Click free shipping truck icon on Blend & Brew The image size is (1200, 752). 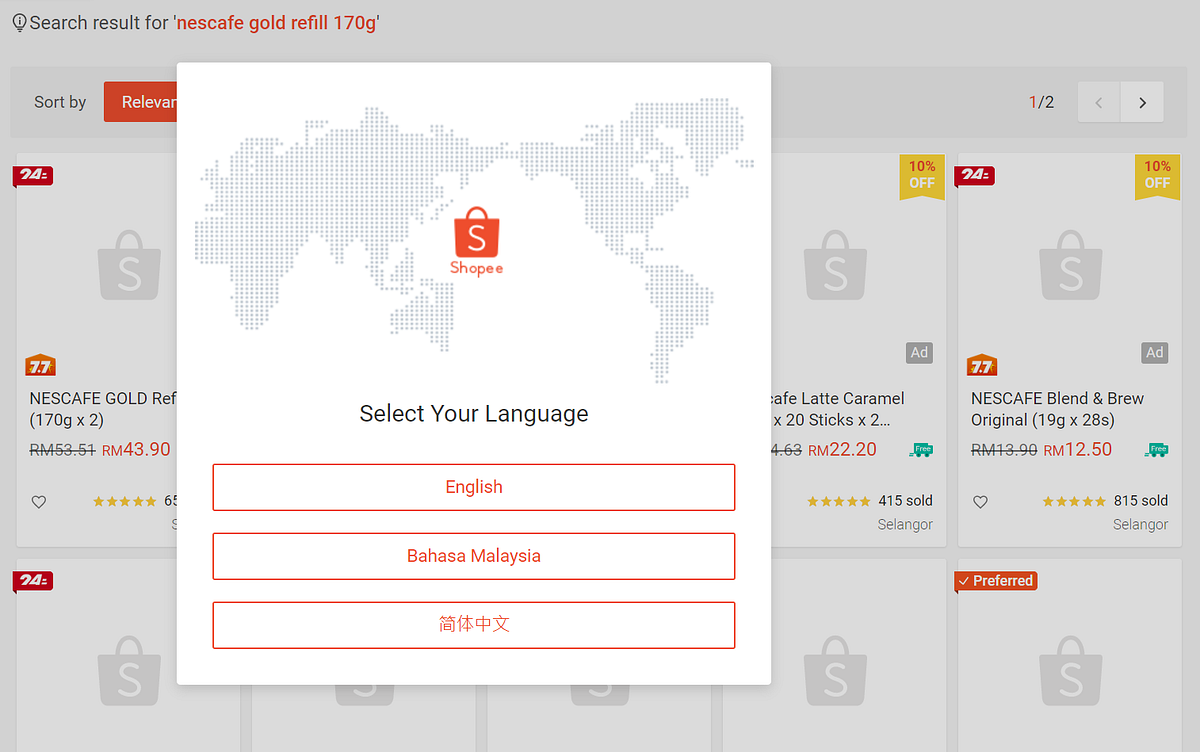click(1157, 450)
